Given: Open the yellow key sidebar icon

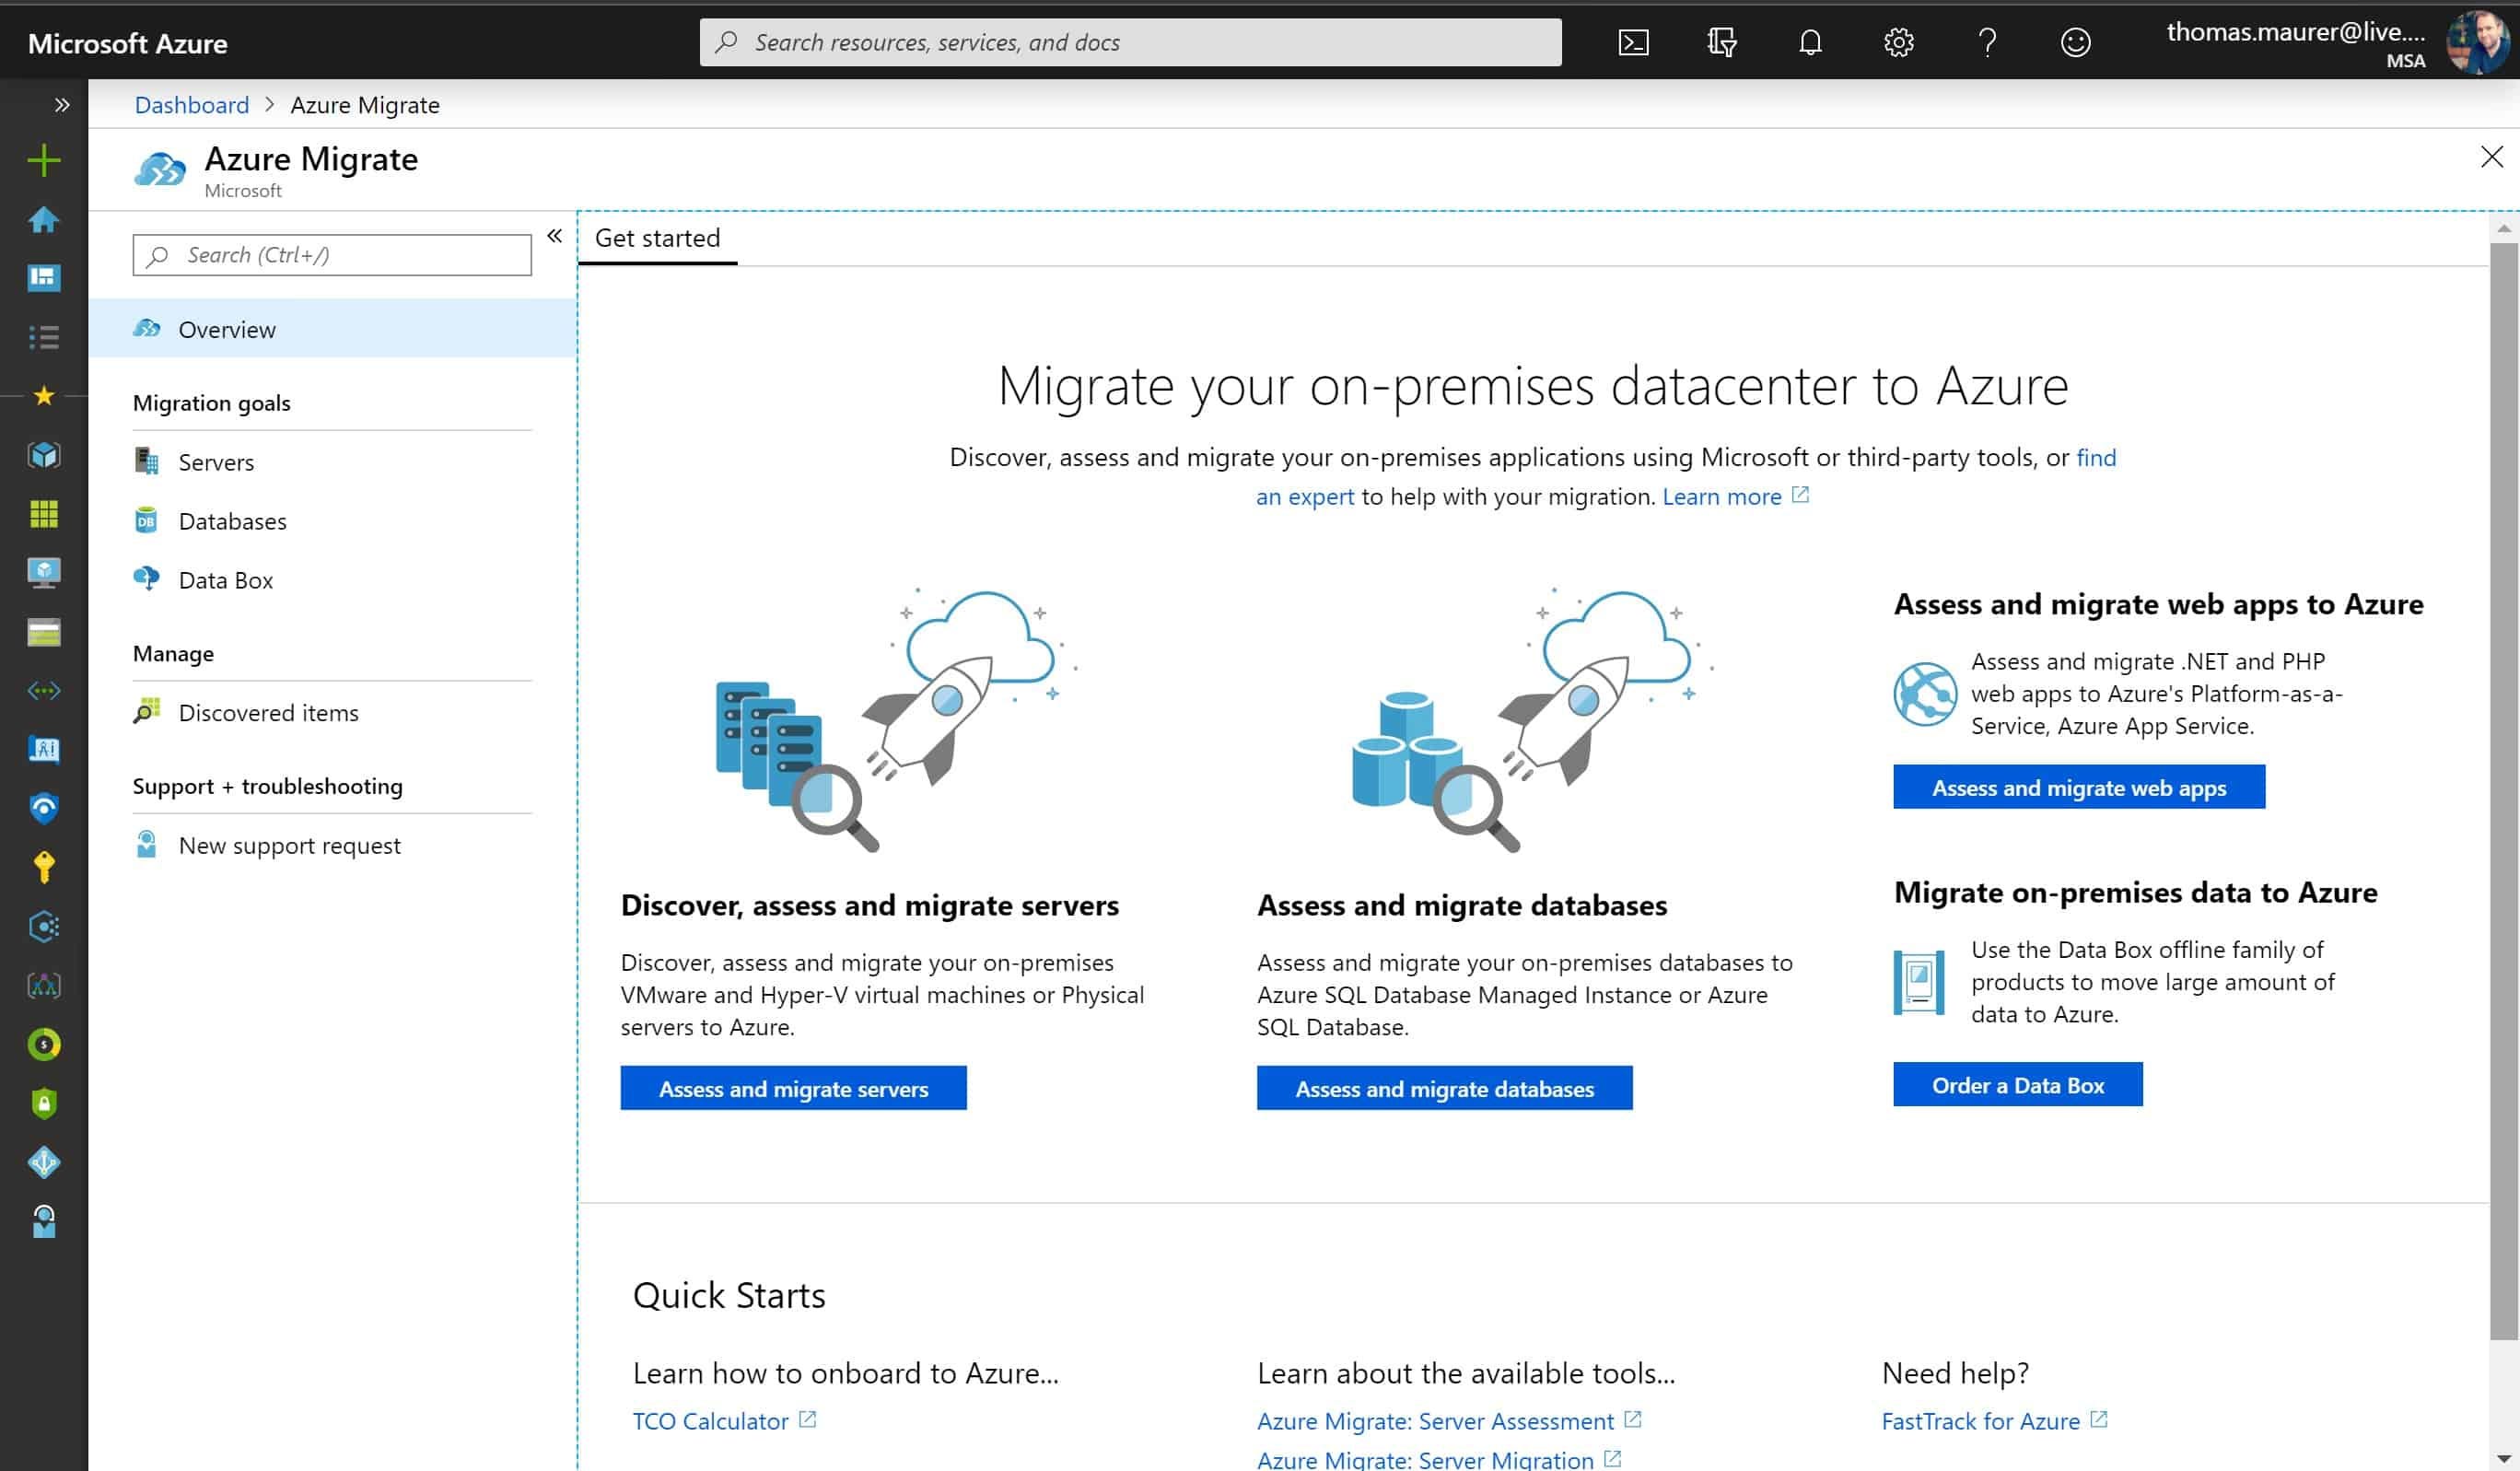Looking at the screenshot, I should tap(44, 867).
